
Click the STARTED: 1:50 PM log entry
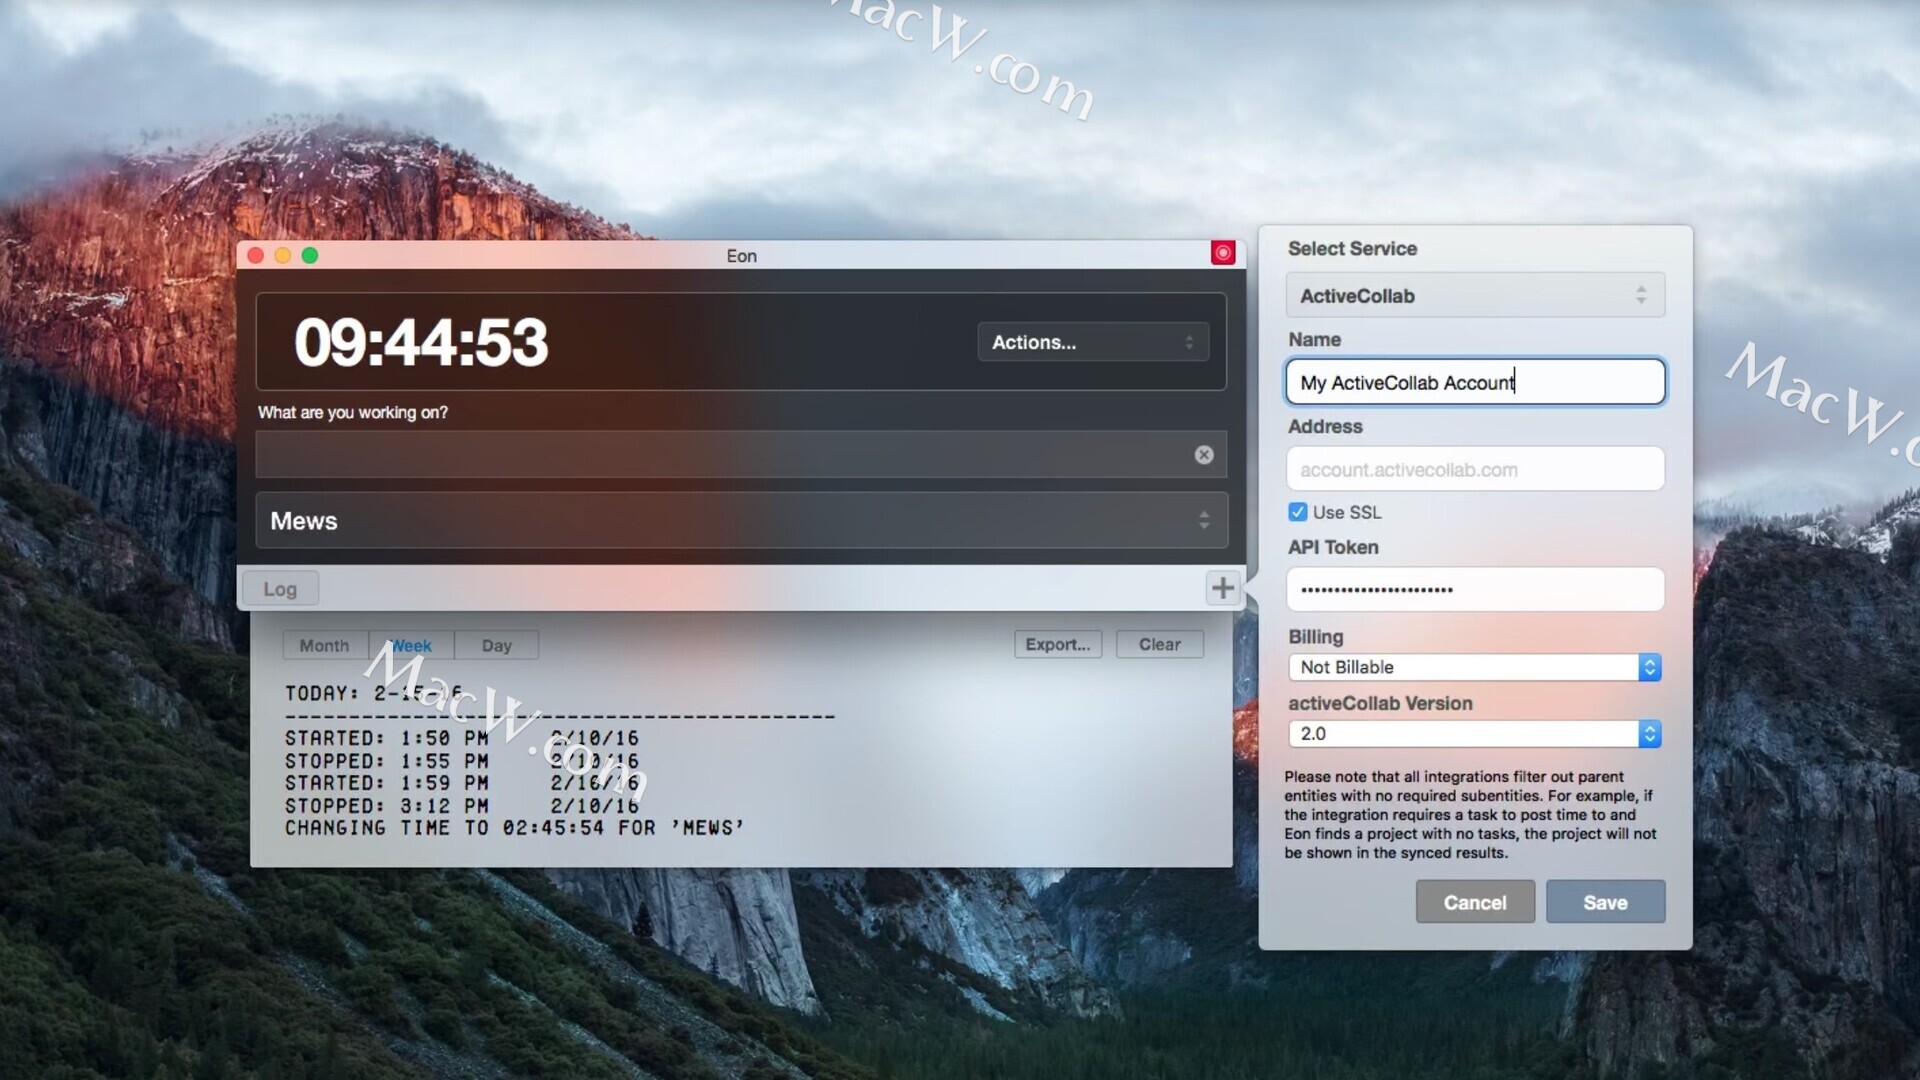462,738
